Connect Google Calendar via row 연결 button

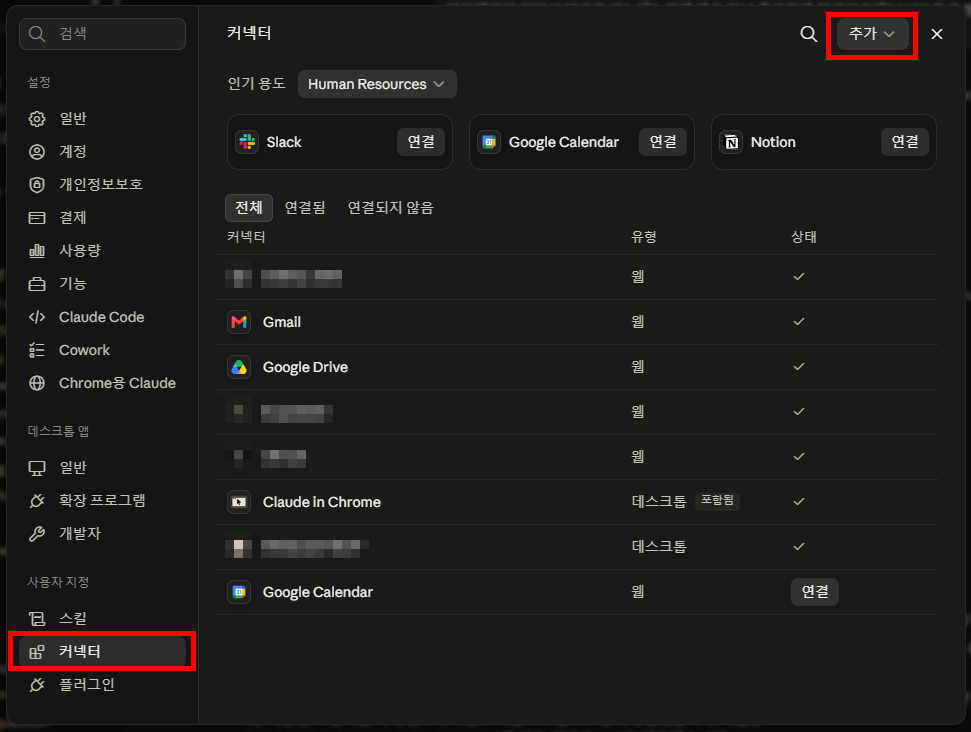814,592
